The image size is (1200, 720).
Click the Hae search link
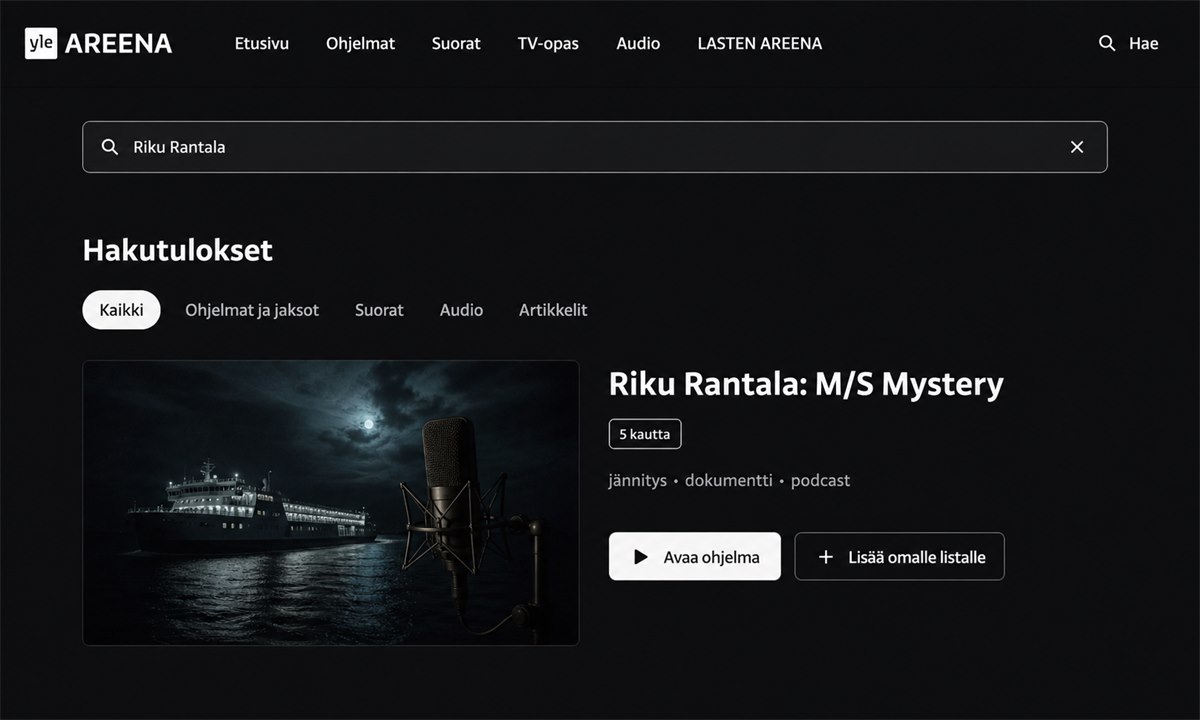point(1143,43)
